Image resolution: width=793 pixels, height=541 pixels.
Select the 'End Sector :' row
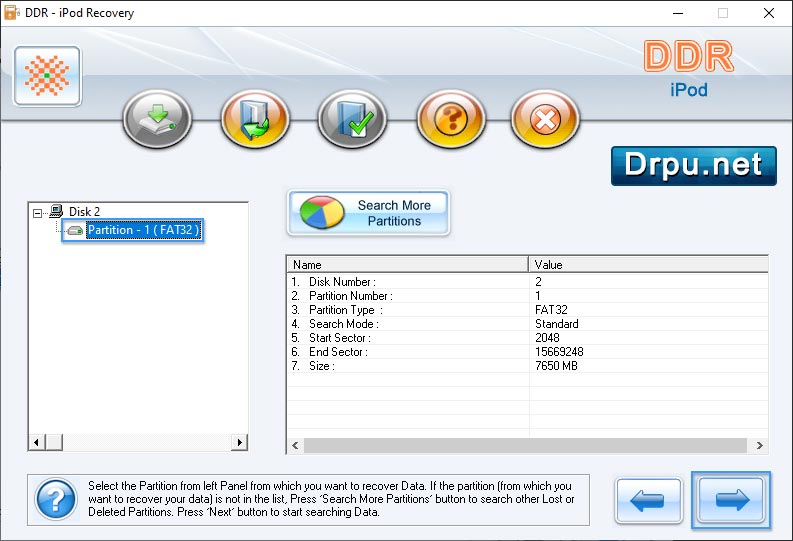[527, 352]
